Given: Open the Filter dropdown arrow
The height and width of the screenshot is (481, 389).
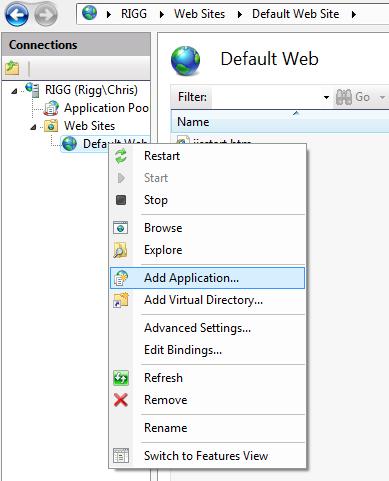Looking at the screenshot, I should [x=326, y=97].
